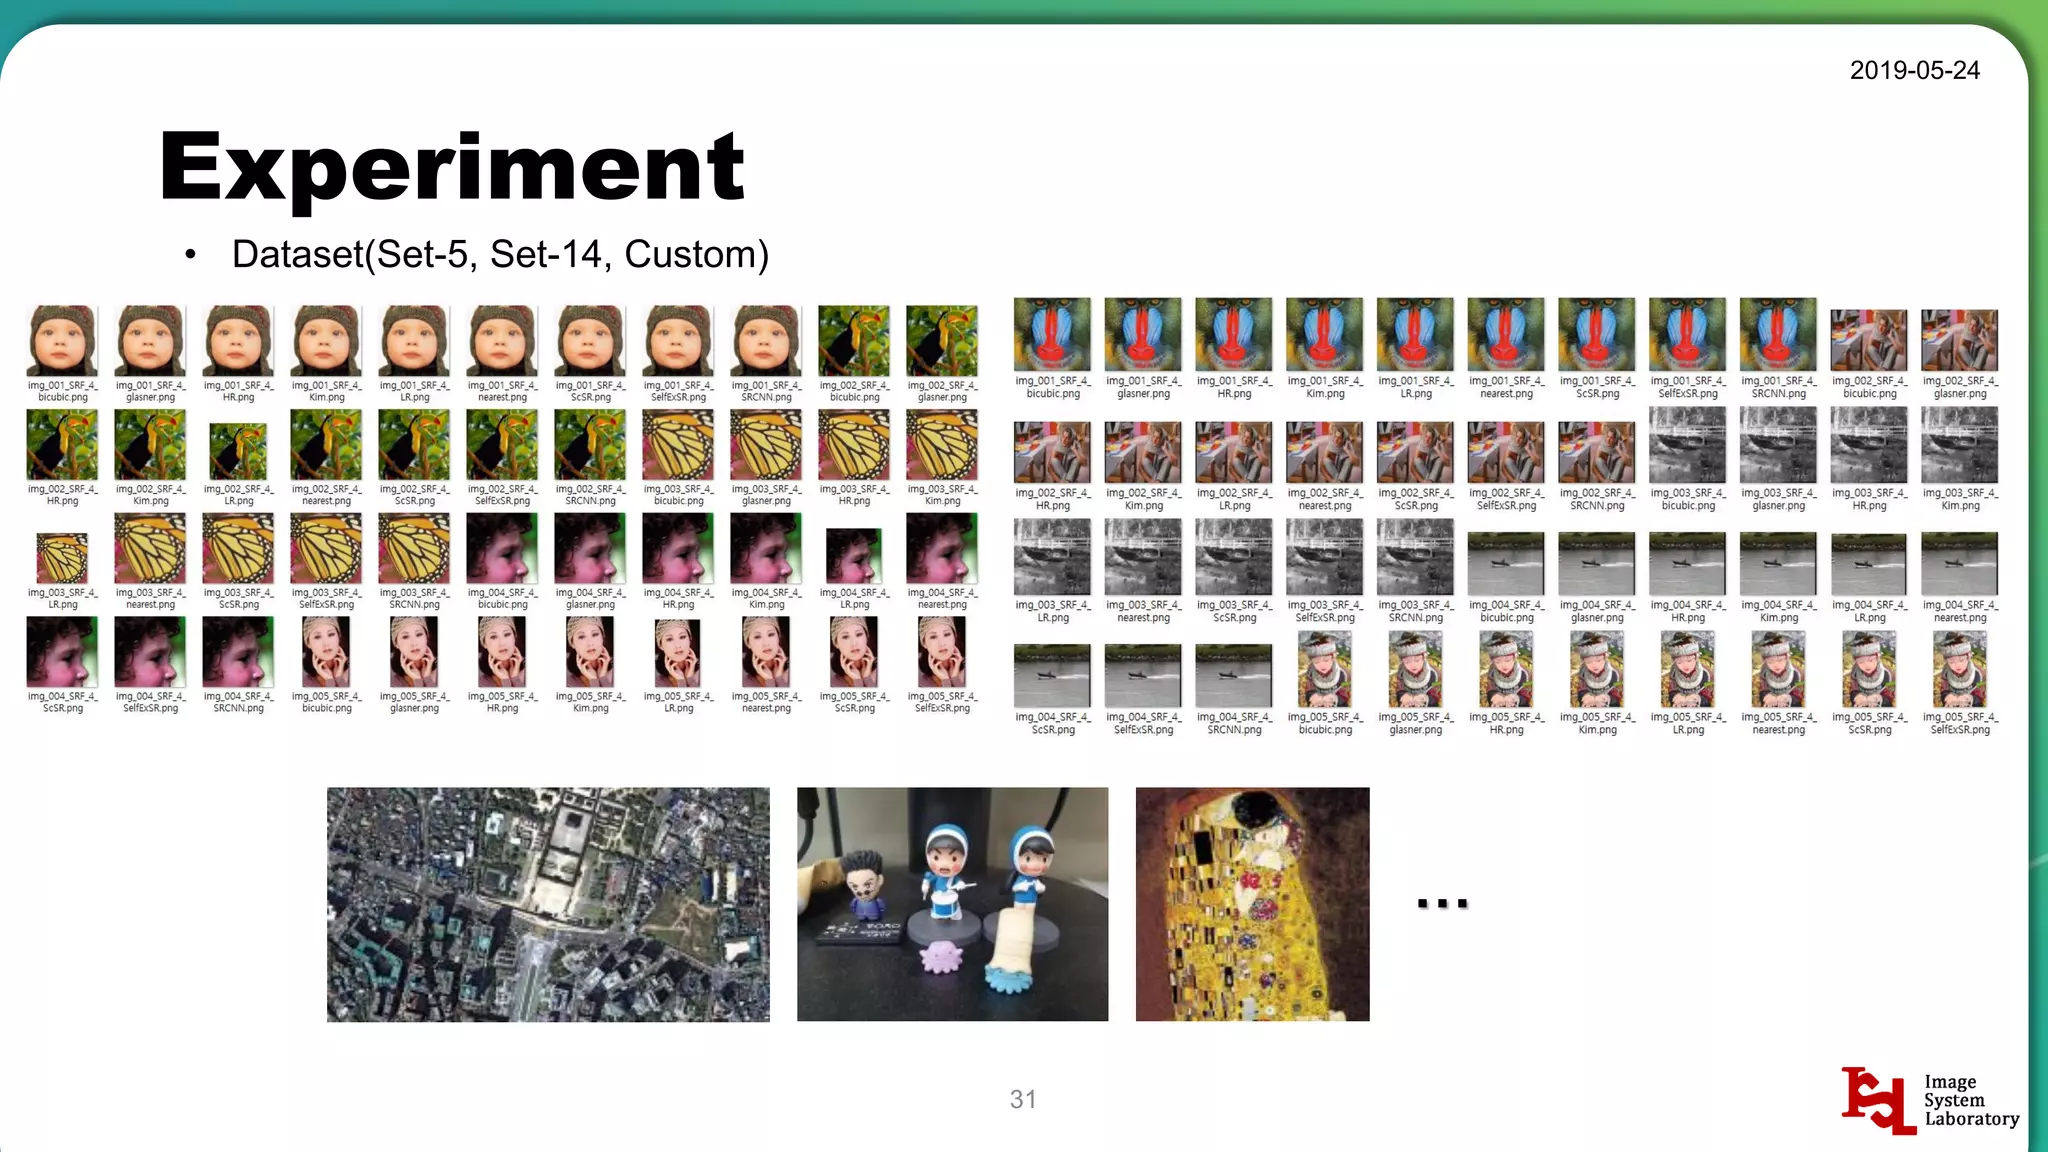Click the boat on river img_004 ScSR.png
This screenshot has height=1152, width=2048.
(x=1052, y=676)
